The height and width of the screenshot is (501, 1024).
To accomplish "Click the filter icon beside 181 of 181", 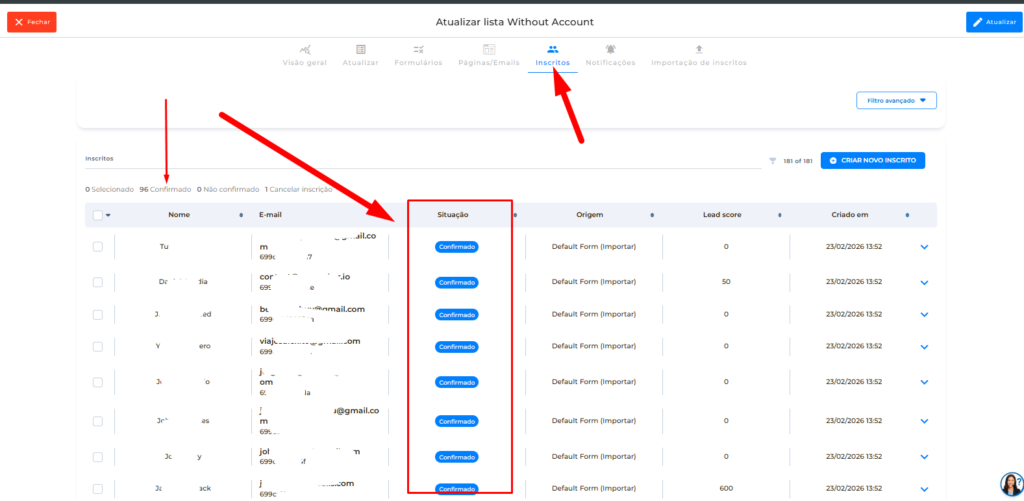I will click(x=772, y=161).
